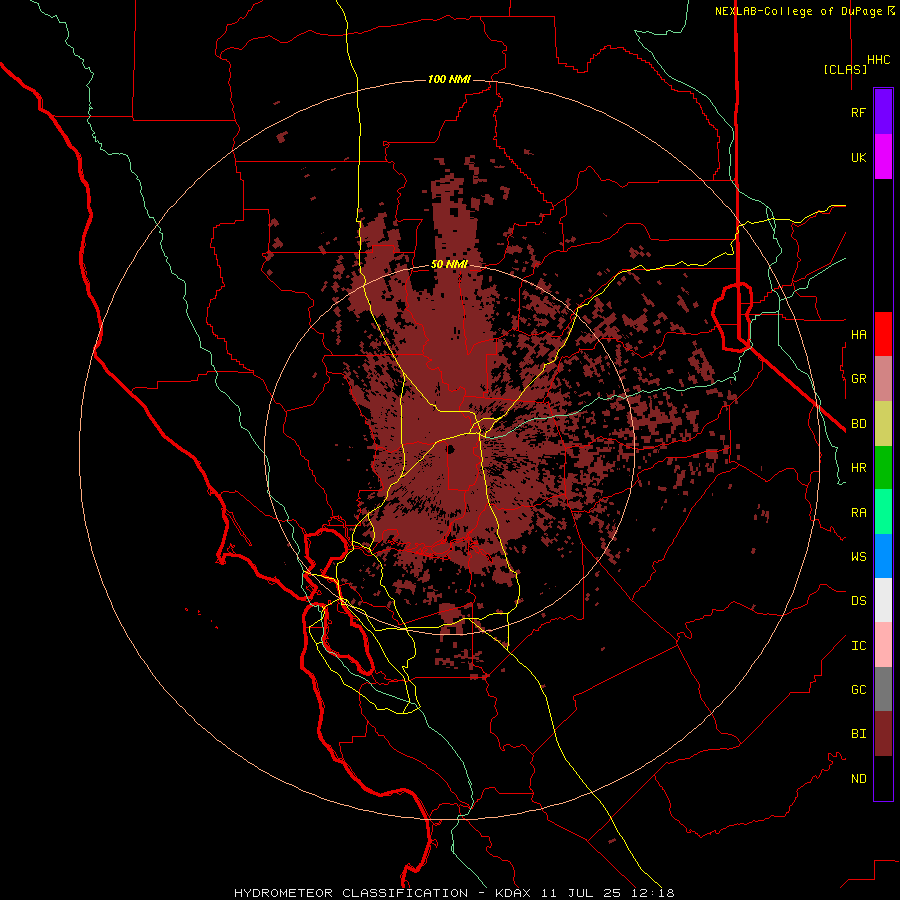Click the white DS legend color swatch

tap(883, 600)
